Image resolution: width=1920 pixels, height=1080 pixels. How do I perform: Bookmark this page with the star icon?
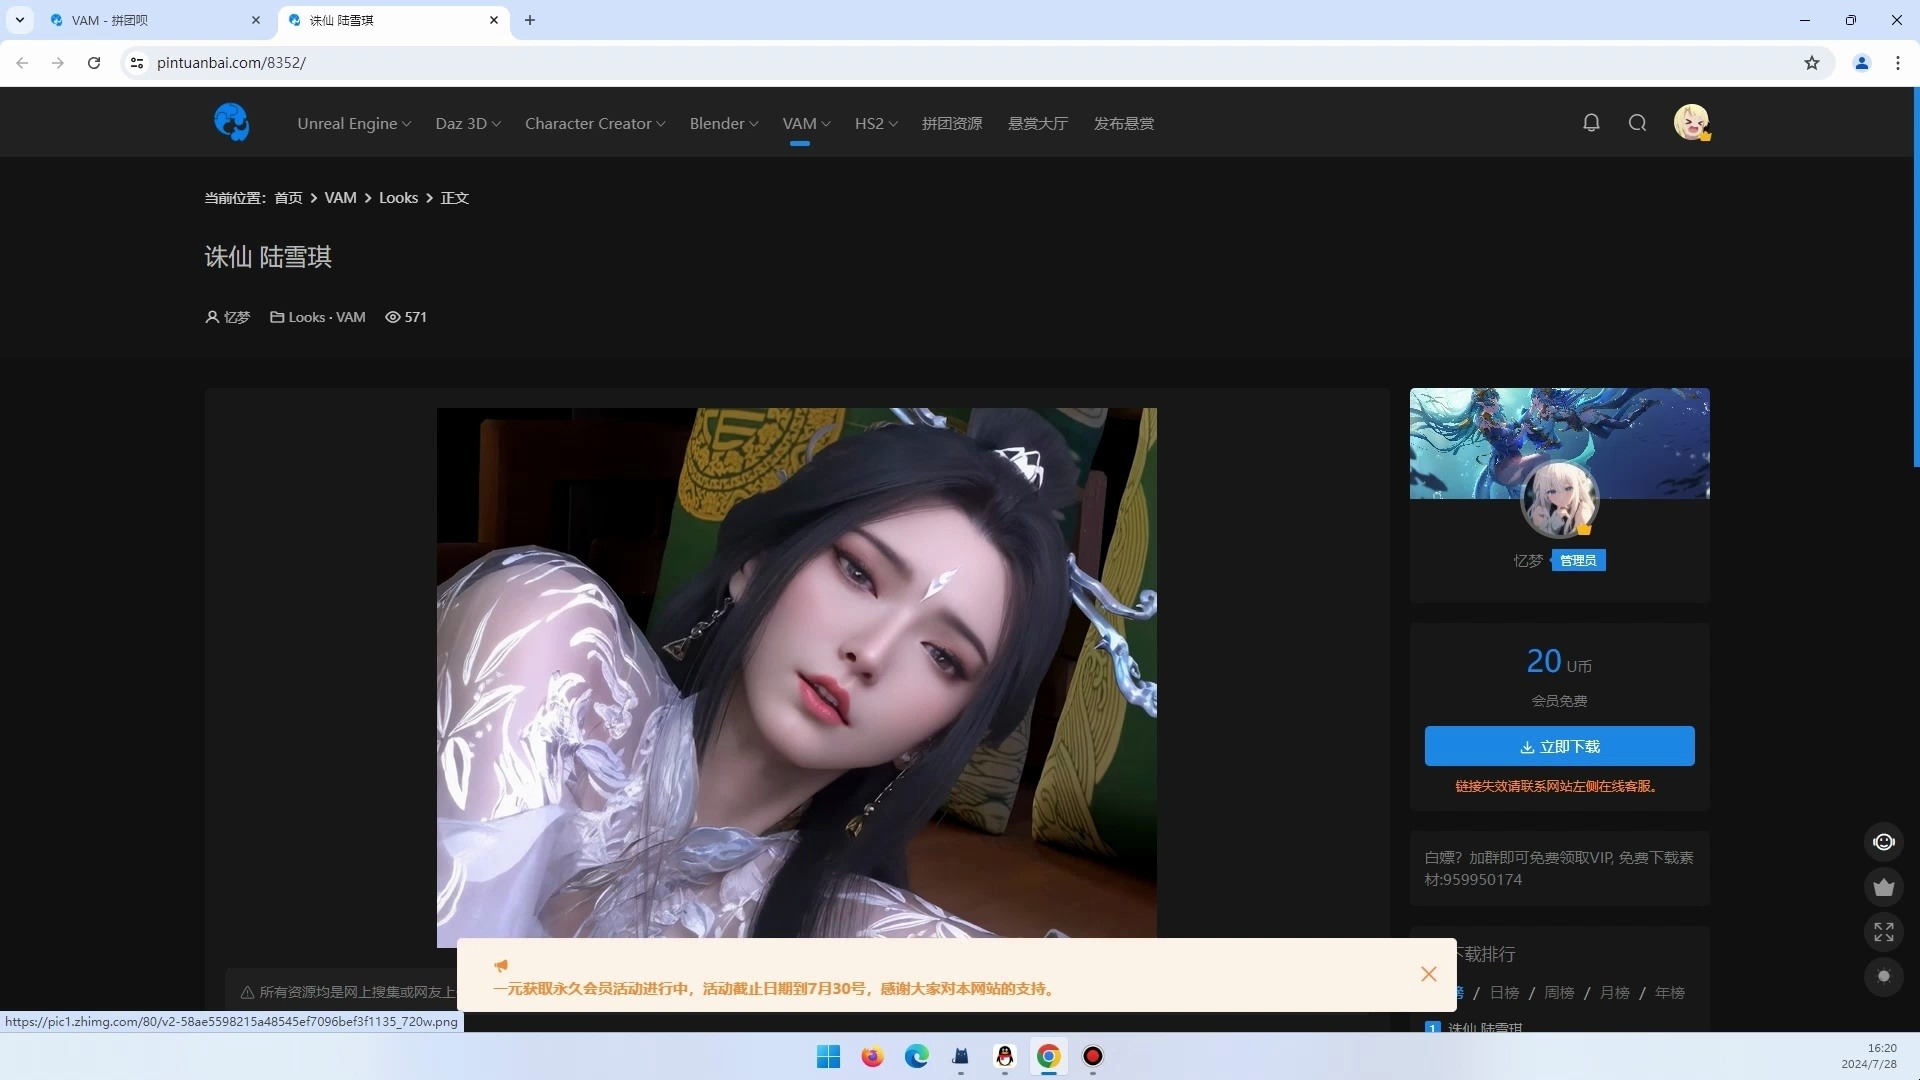(x=1812, y=63)
